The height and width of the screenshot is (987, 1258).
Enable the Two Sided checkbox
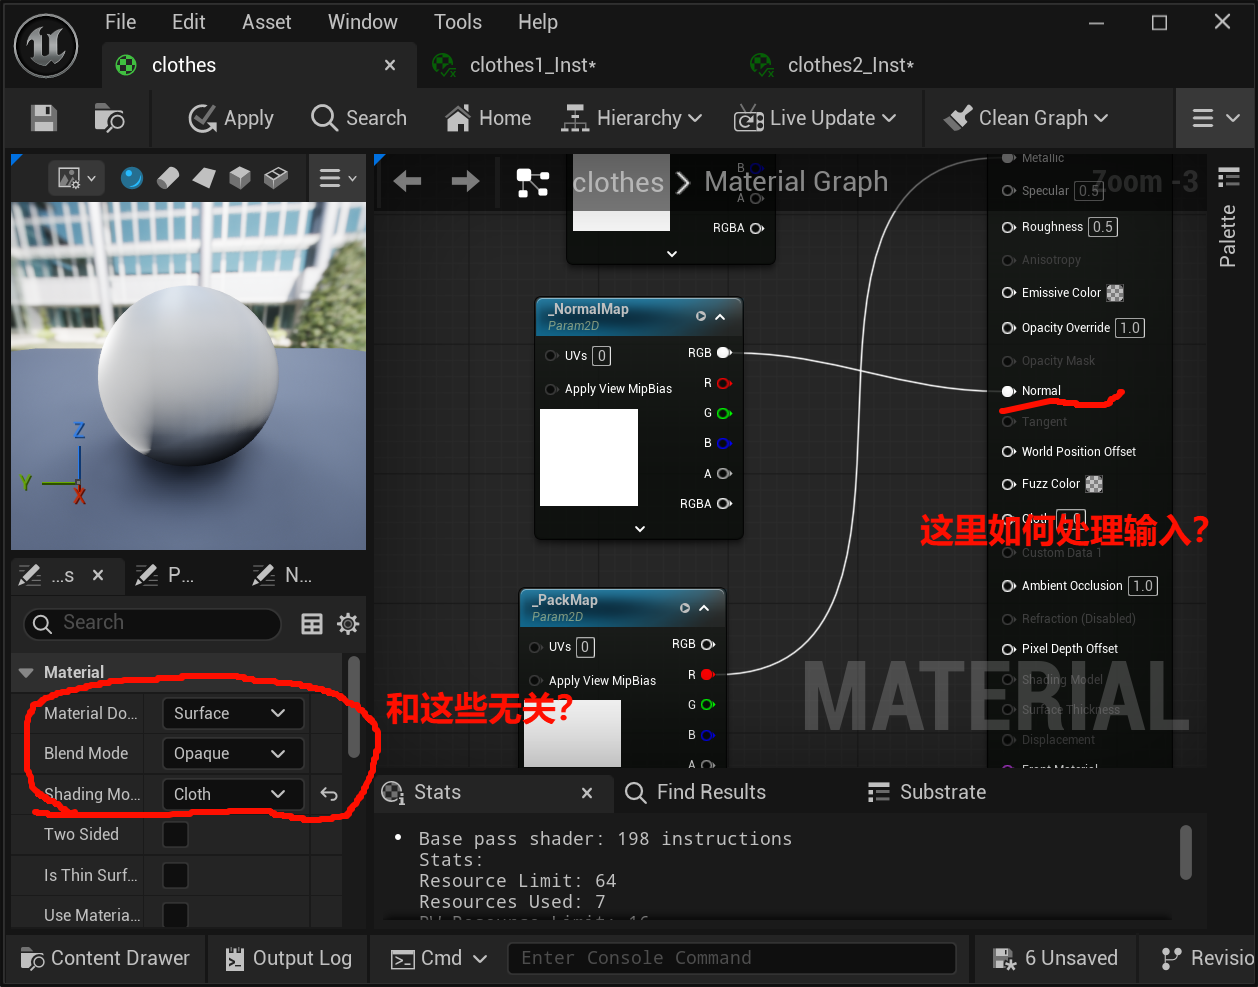pos(175,834)
